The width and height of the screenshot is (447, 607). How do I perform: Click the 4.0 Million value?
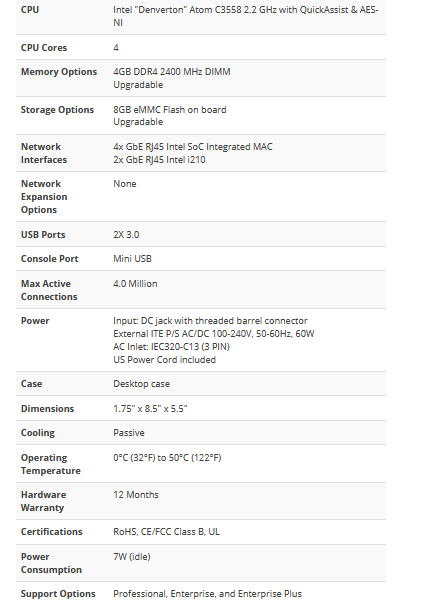(x=135, y=284)
